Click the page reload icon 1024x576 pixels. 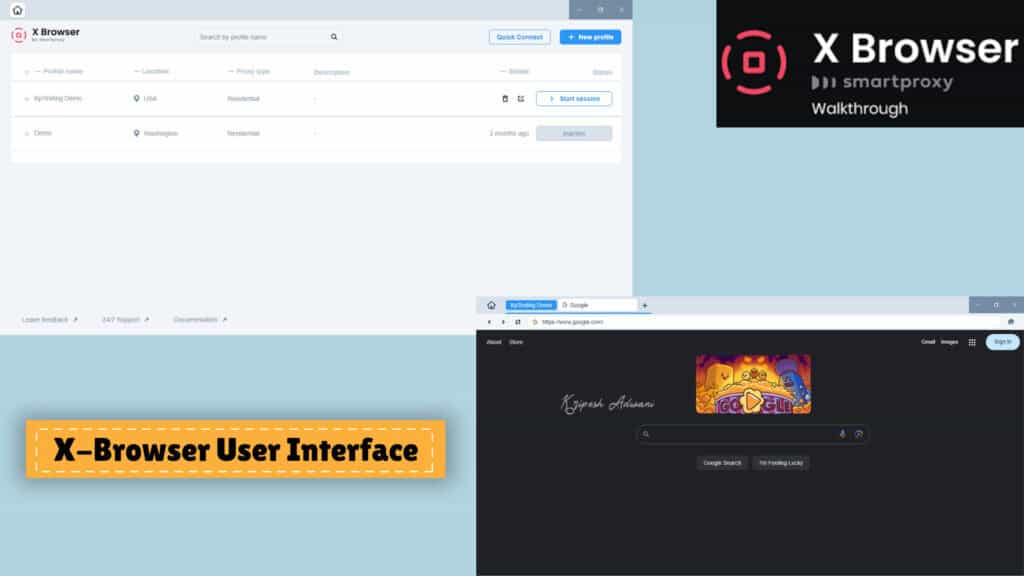click(x=516, y=322)
